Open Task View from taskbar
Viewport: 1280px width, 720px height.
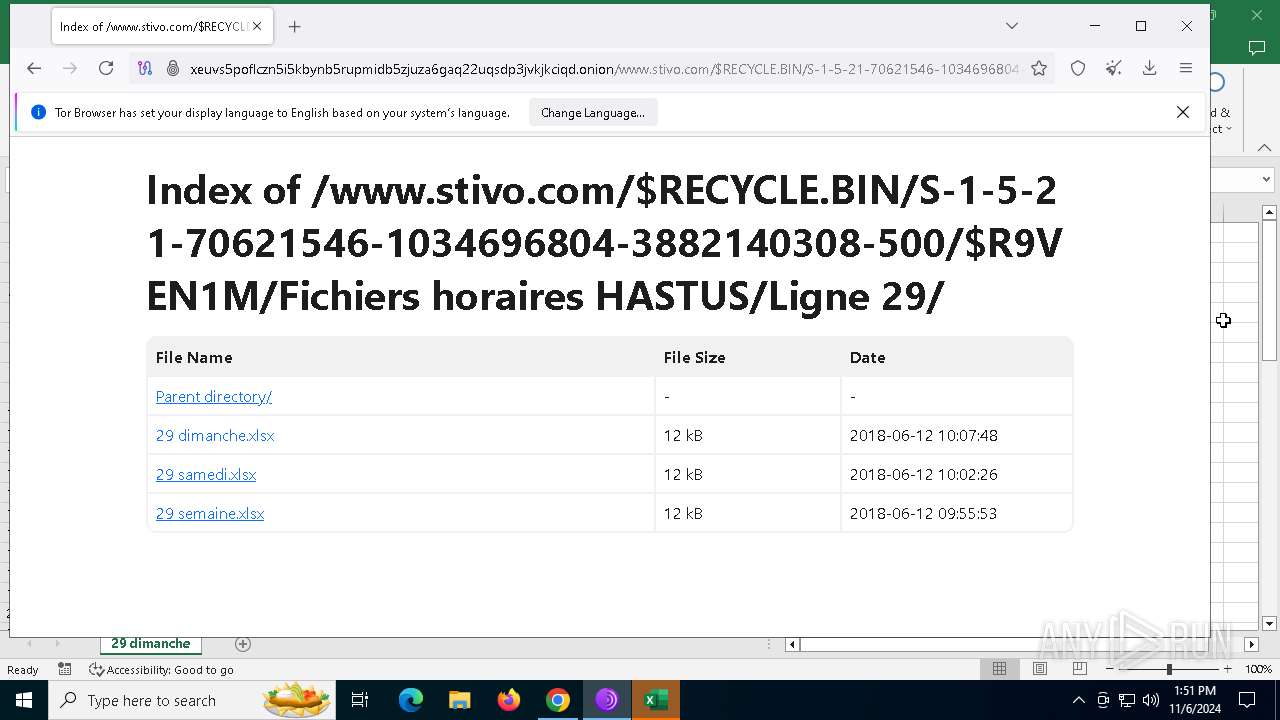pyautogui.click(x=361, y=700)
